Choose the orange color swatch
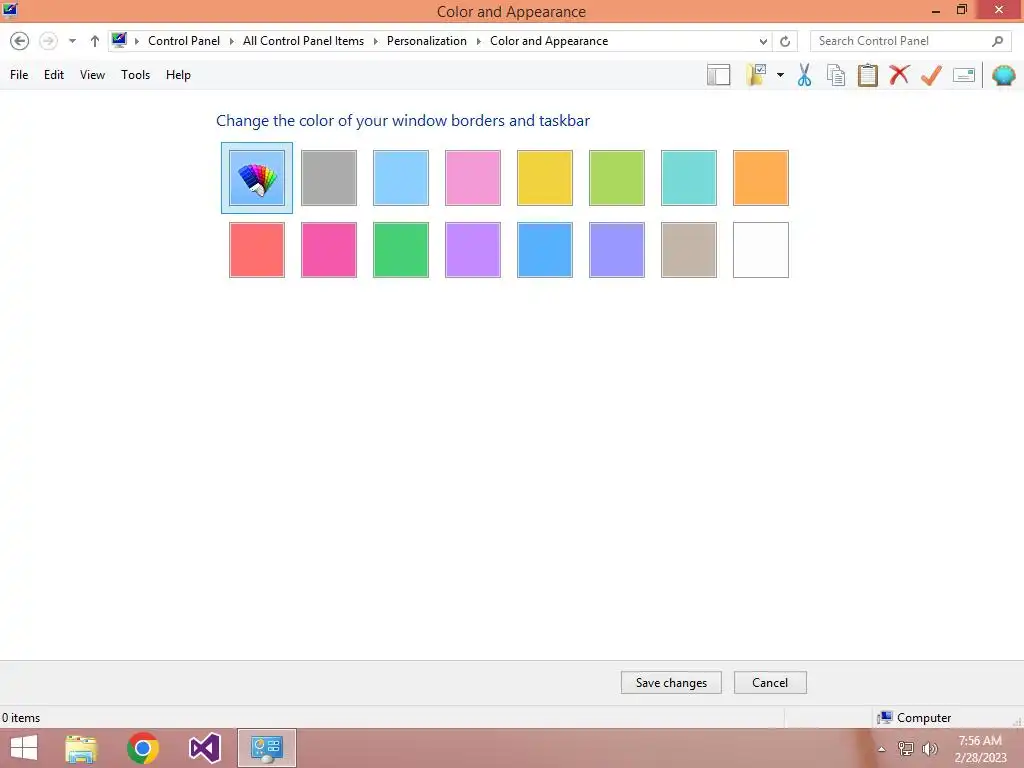 [x=761, y=178]
